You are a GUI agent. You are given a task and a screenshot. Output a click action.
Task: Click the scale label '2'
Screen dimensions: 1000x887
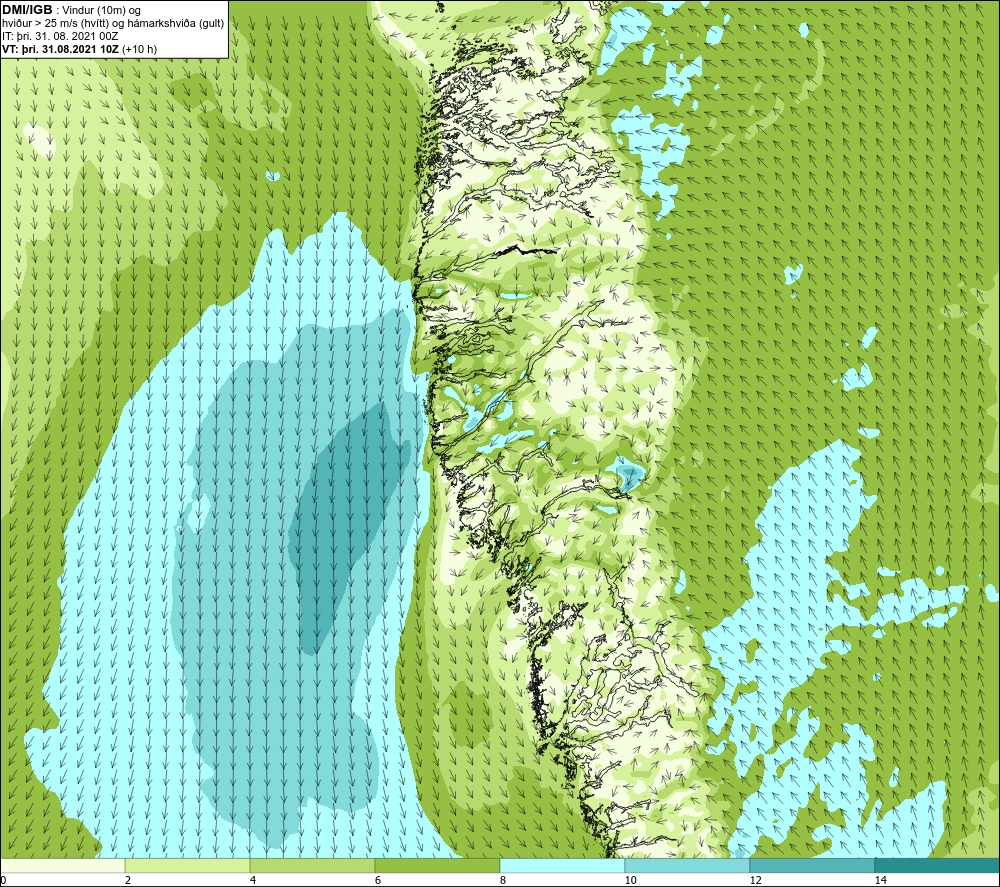coord(128,880)
